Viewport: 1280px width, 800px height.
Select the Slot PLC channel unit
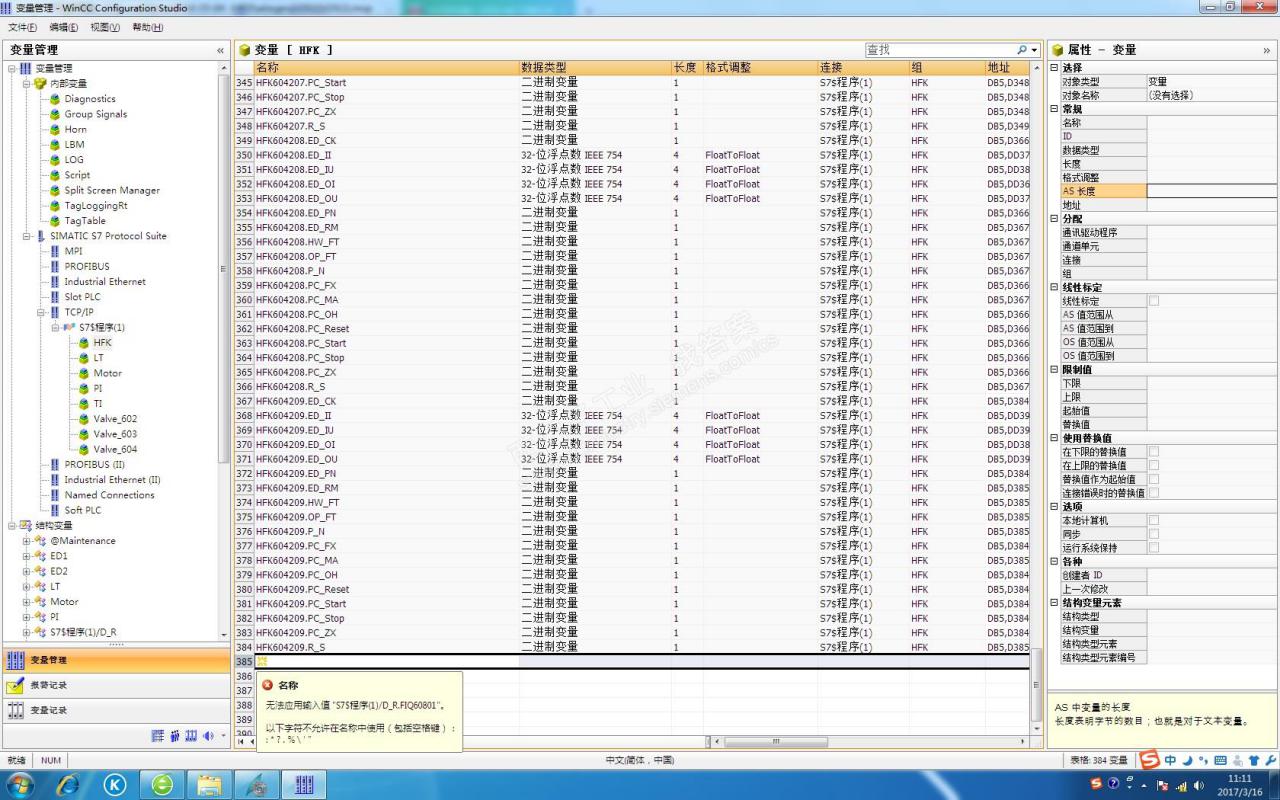pyautogui.click(x=82, y=297)
